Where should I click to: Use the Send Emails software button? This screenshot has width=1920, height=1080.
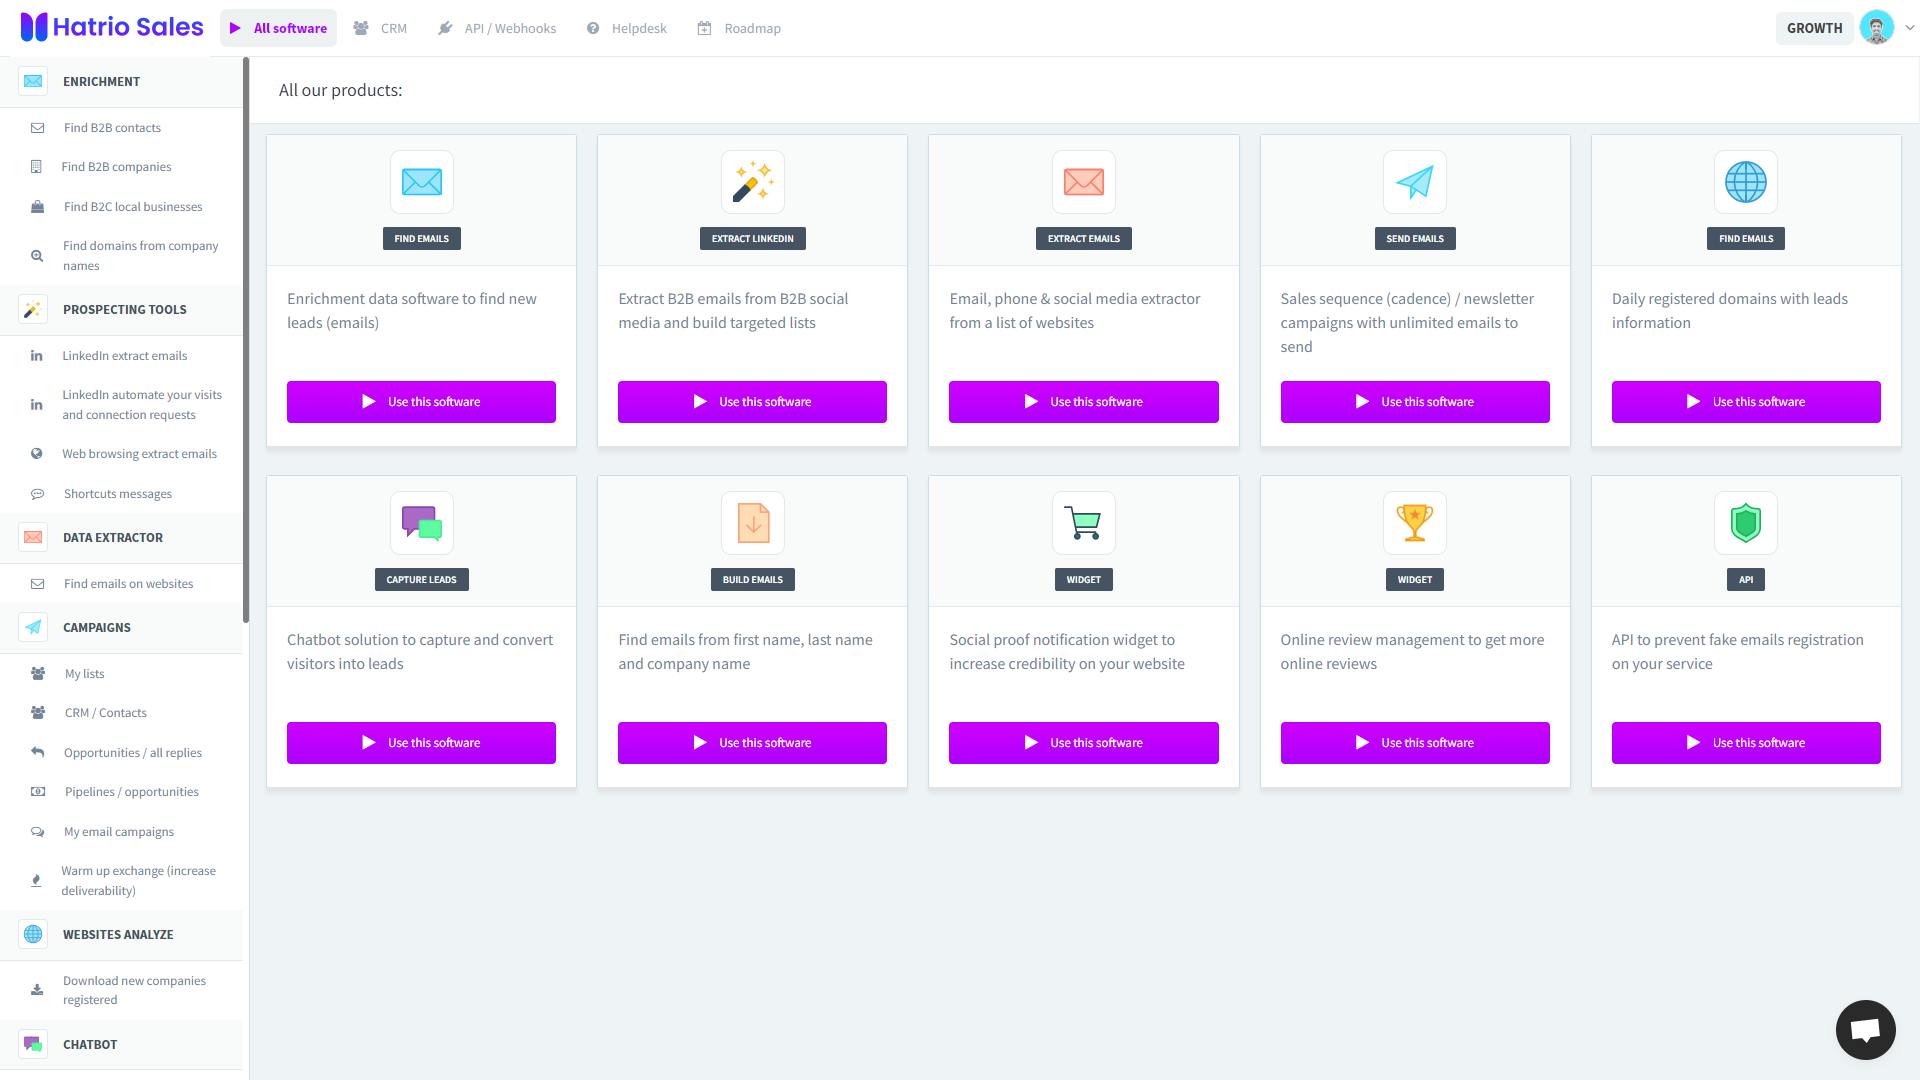click(1414, 402)
